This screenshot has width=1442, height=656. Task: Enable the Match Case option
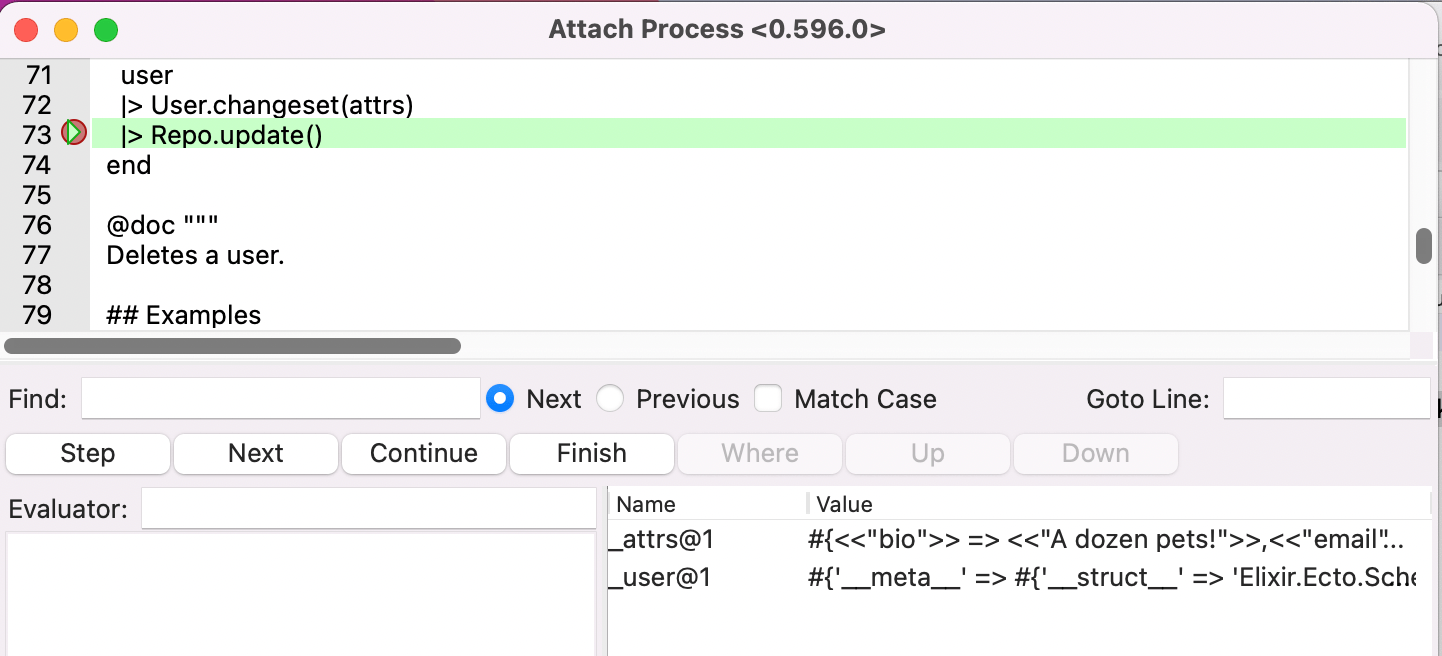[x=768, y=398]
